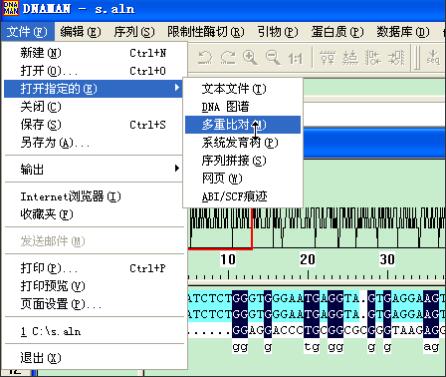Image resolution: width=446 pixels, height=377 pixels.
Task: Click ruler position marker 20
Action: tap(307, 260)
